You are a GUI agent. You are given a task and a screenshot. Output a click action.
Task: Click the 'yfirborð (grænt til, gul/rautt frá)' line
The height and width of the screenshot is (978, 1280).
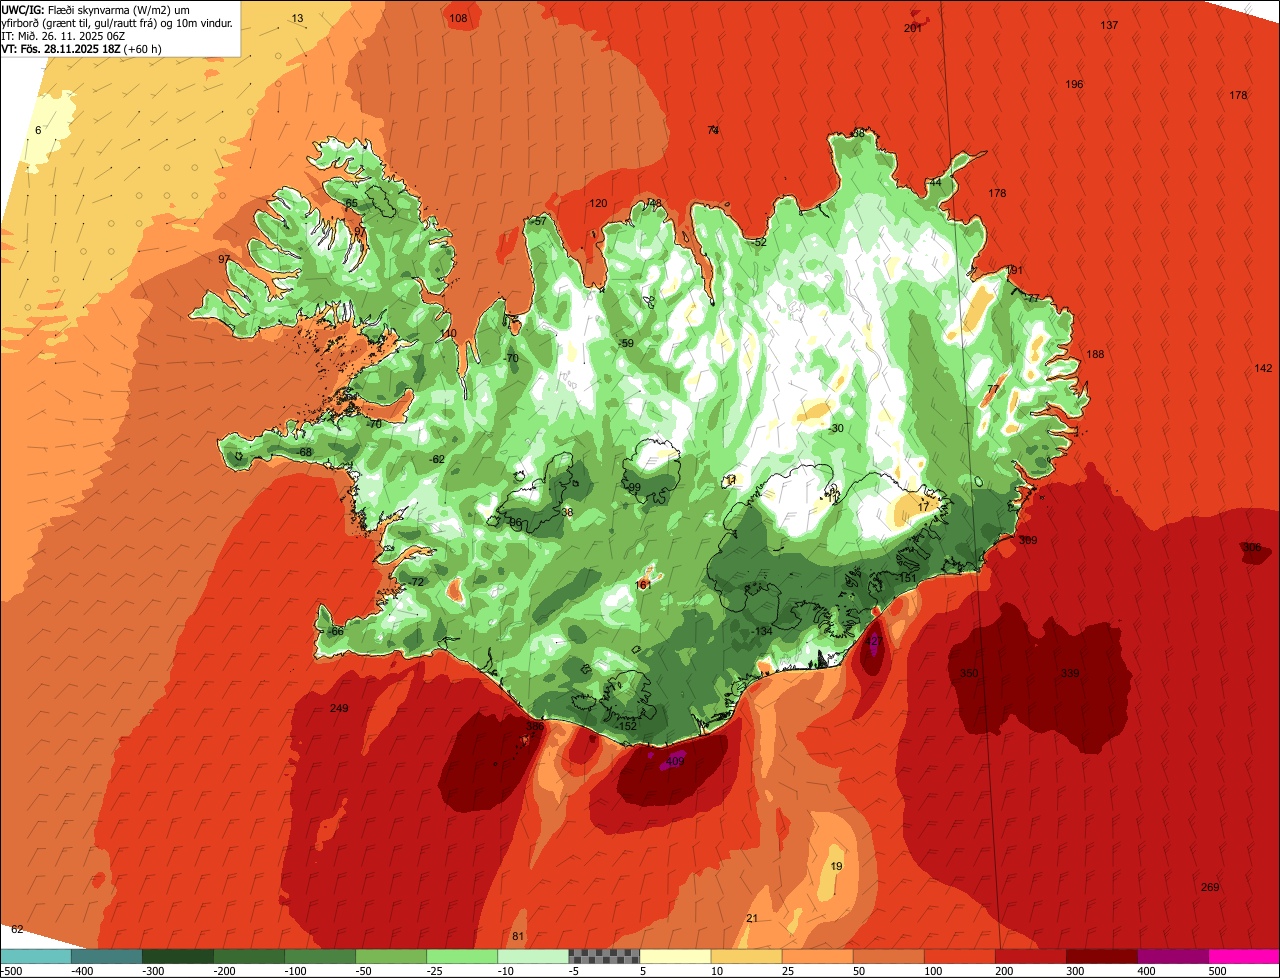(117, 22)
